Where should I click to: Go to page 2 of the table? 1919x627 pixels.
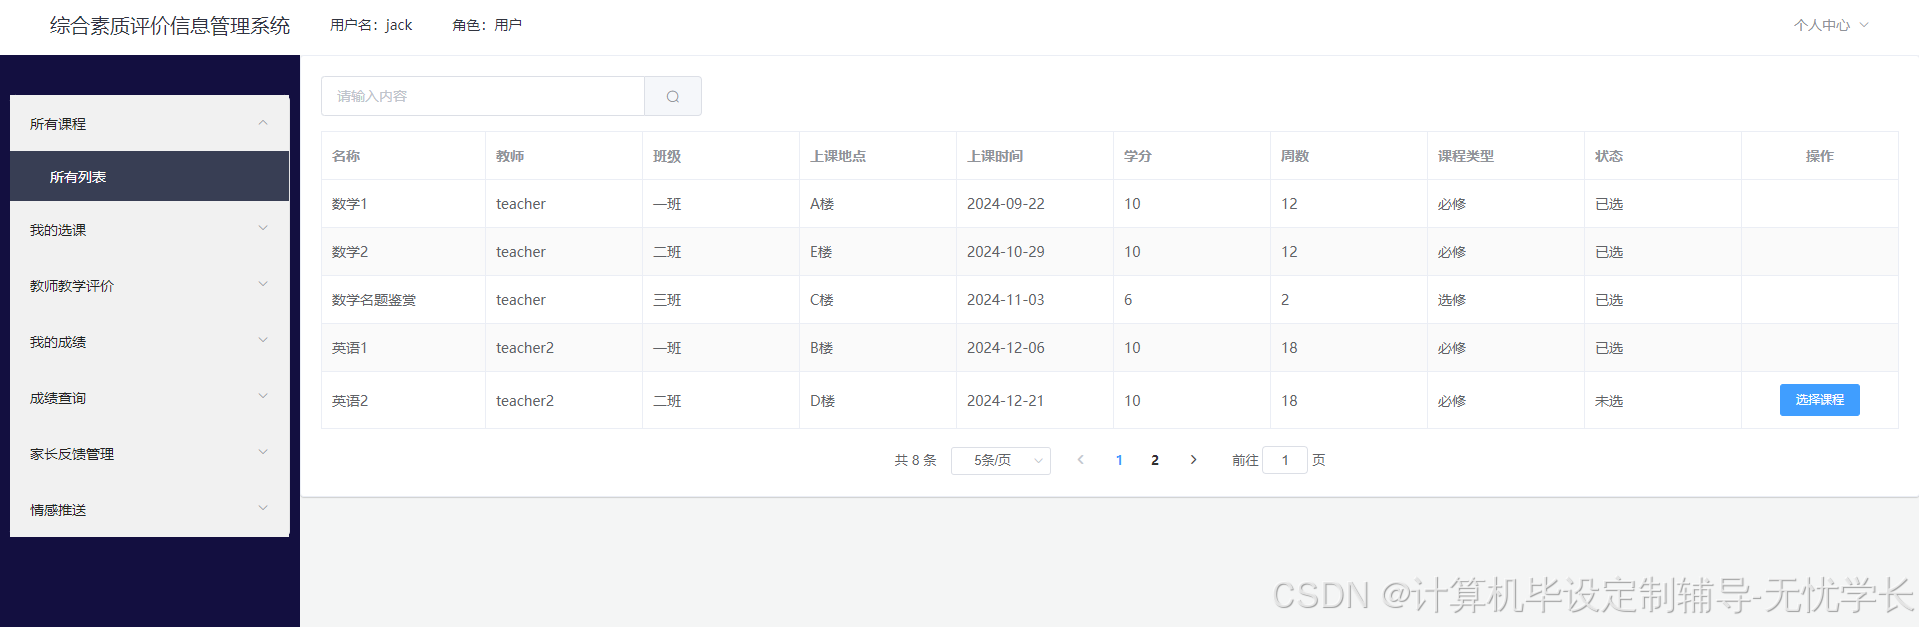pos(1155,460)
